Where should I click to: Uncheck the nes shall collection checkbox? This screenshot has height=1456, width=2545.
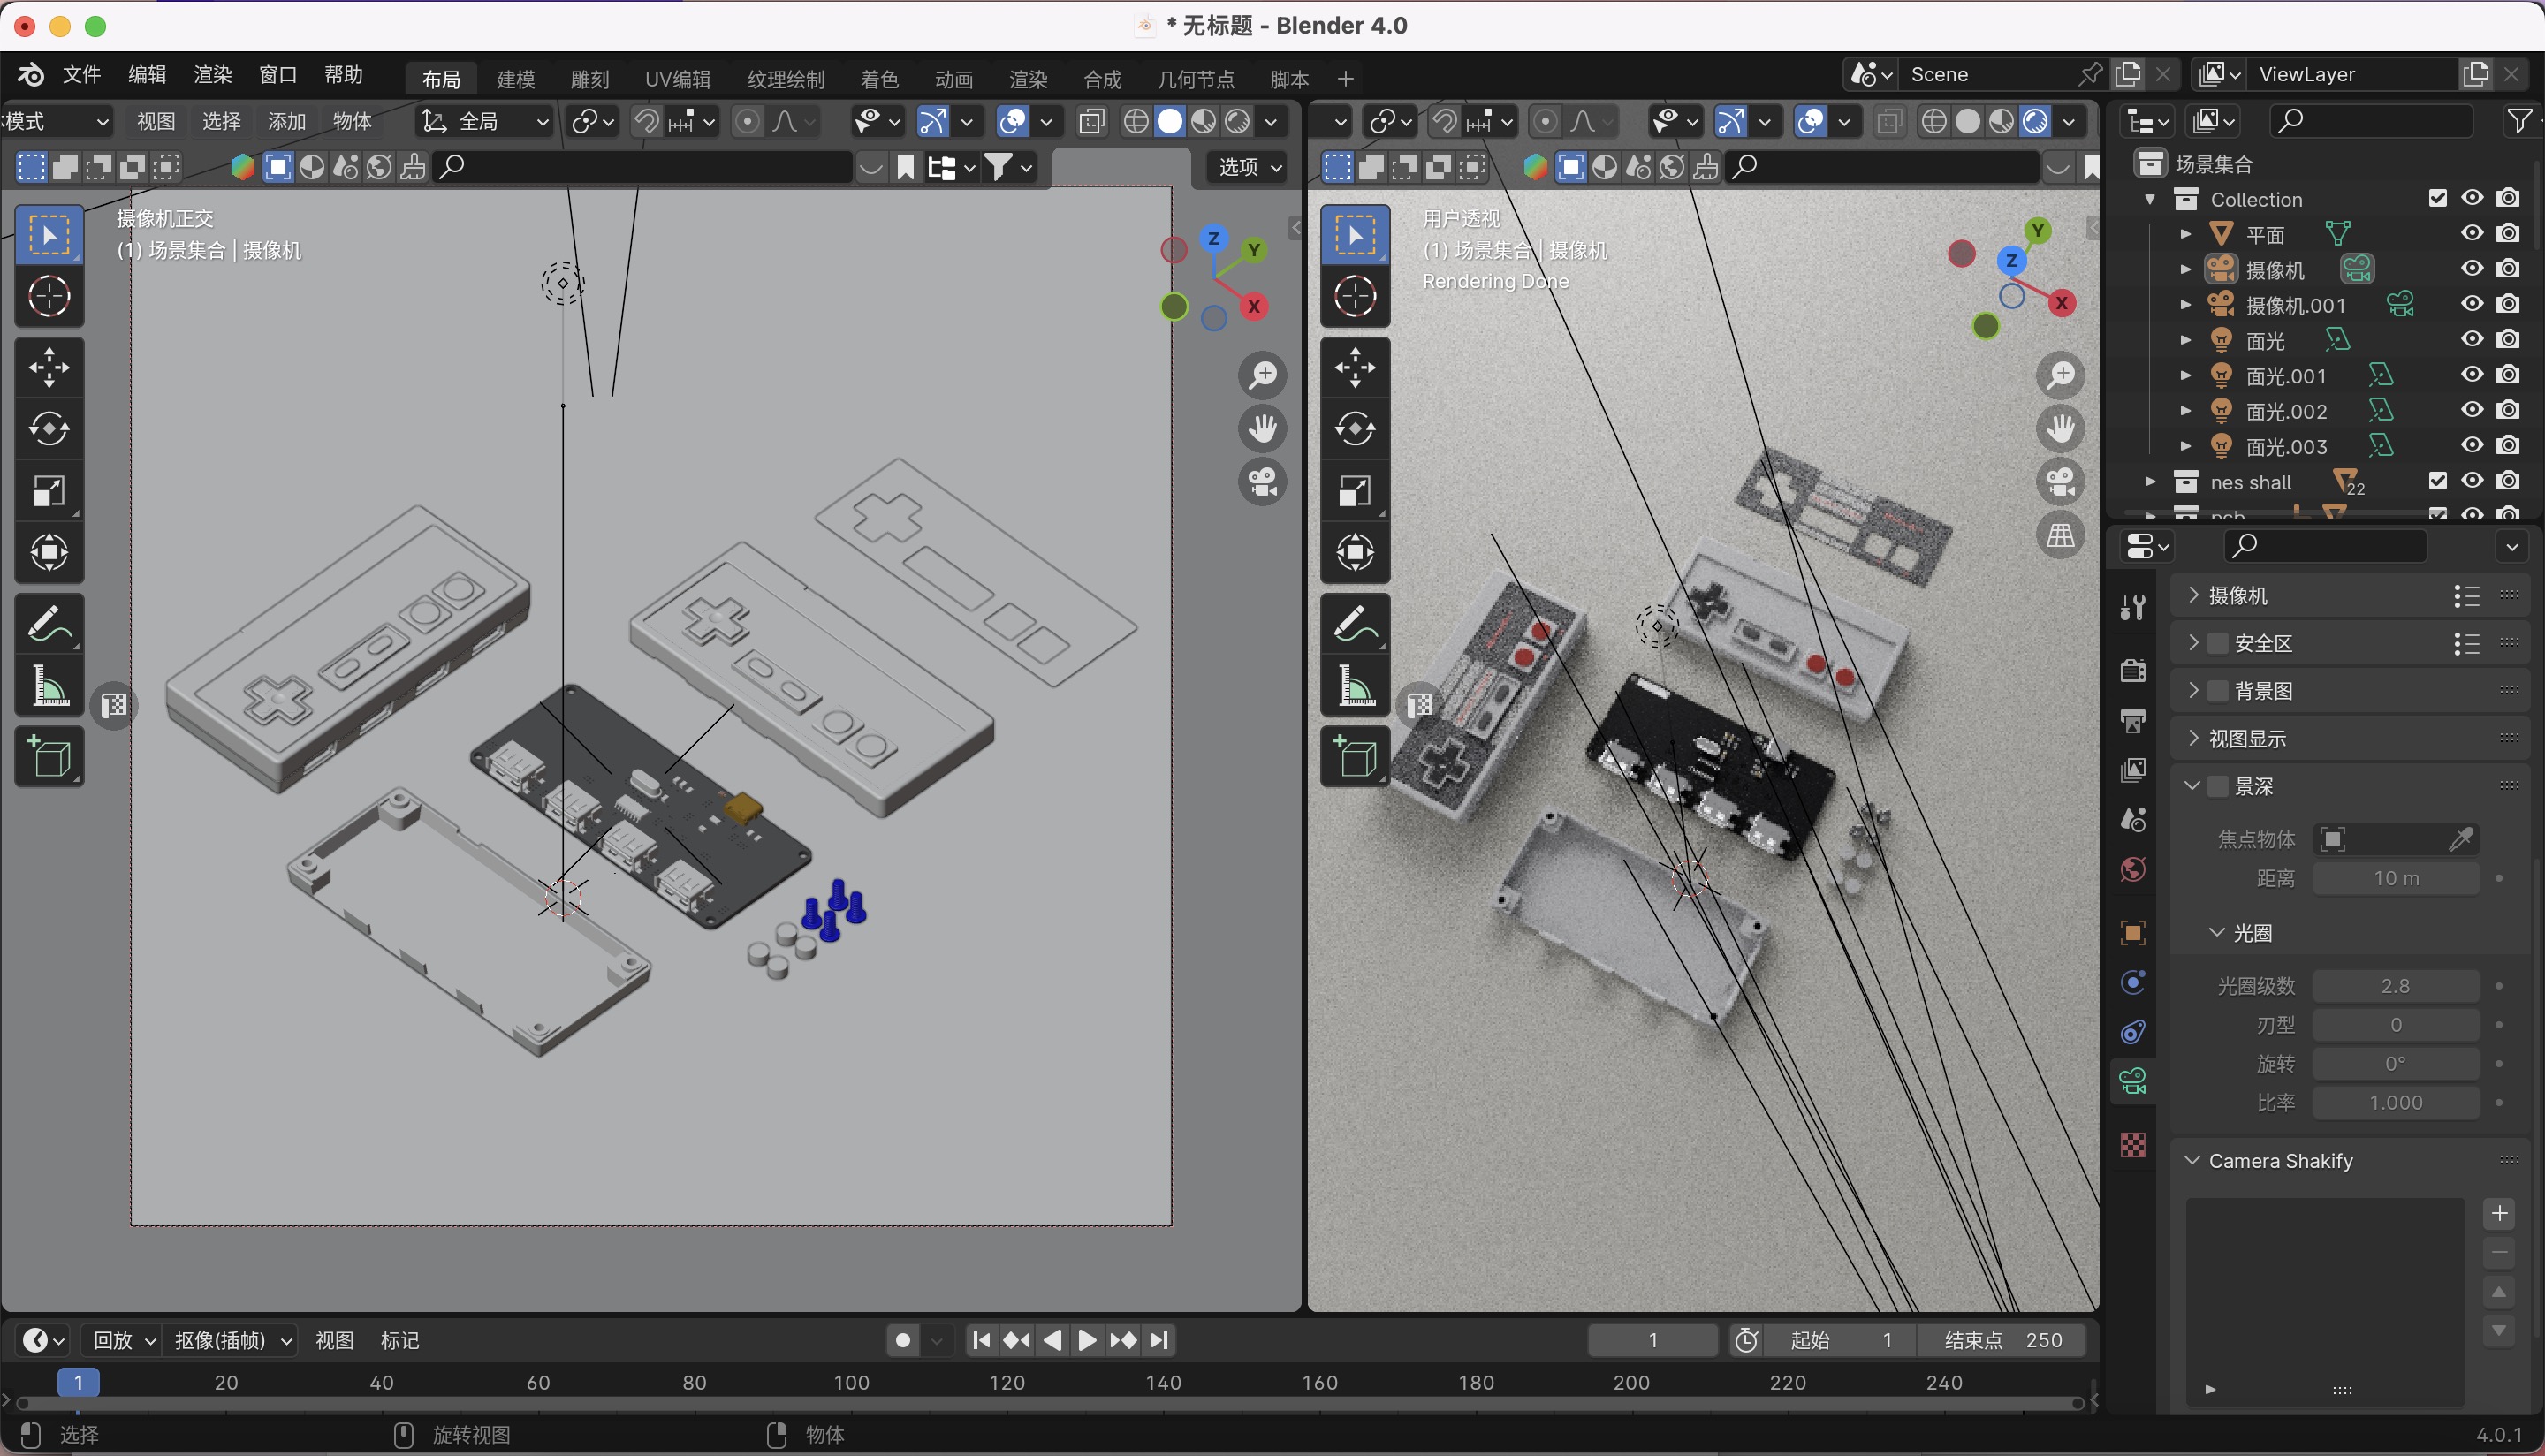[2438, 482]
